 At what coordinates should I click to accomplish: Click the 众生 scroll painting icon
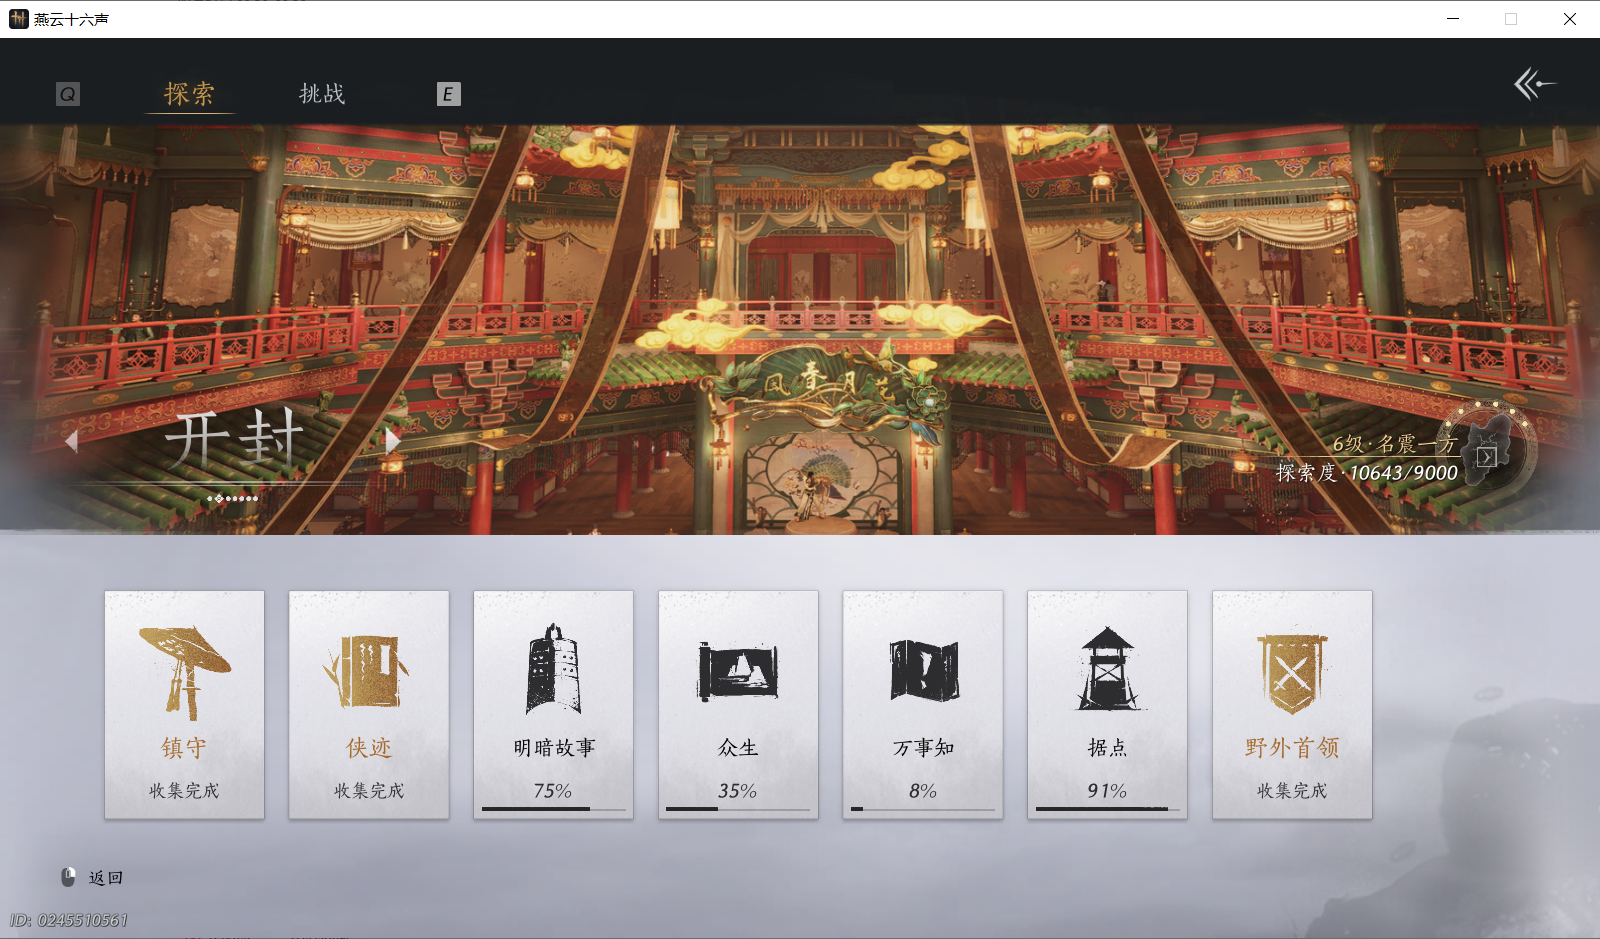[738, 671]
